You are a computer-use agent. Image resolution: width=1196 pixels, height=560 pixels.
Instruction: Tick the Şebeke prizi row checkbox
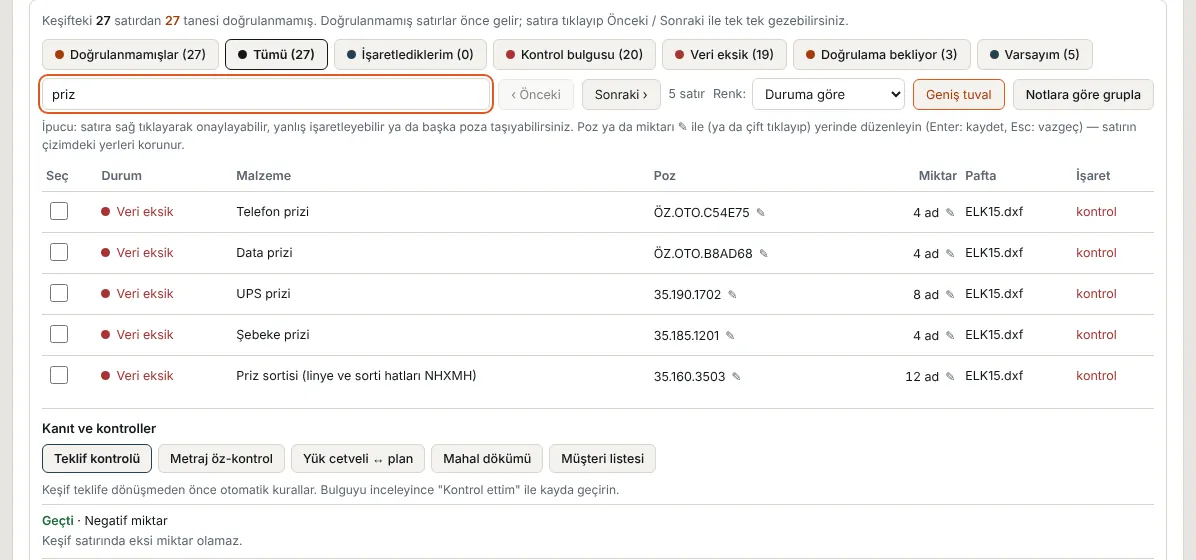point(59,334)
